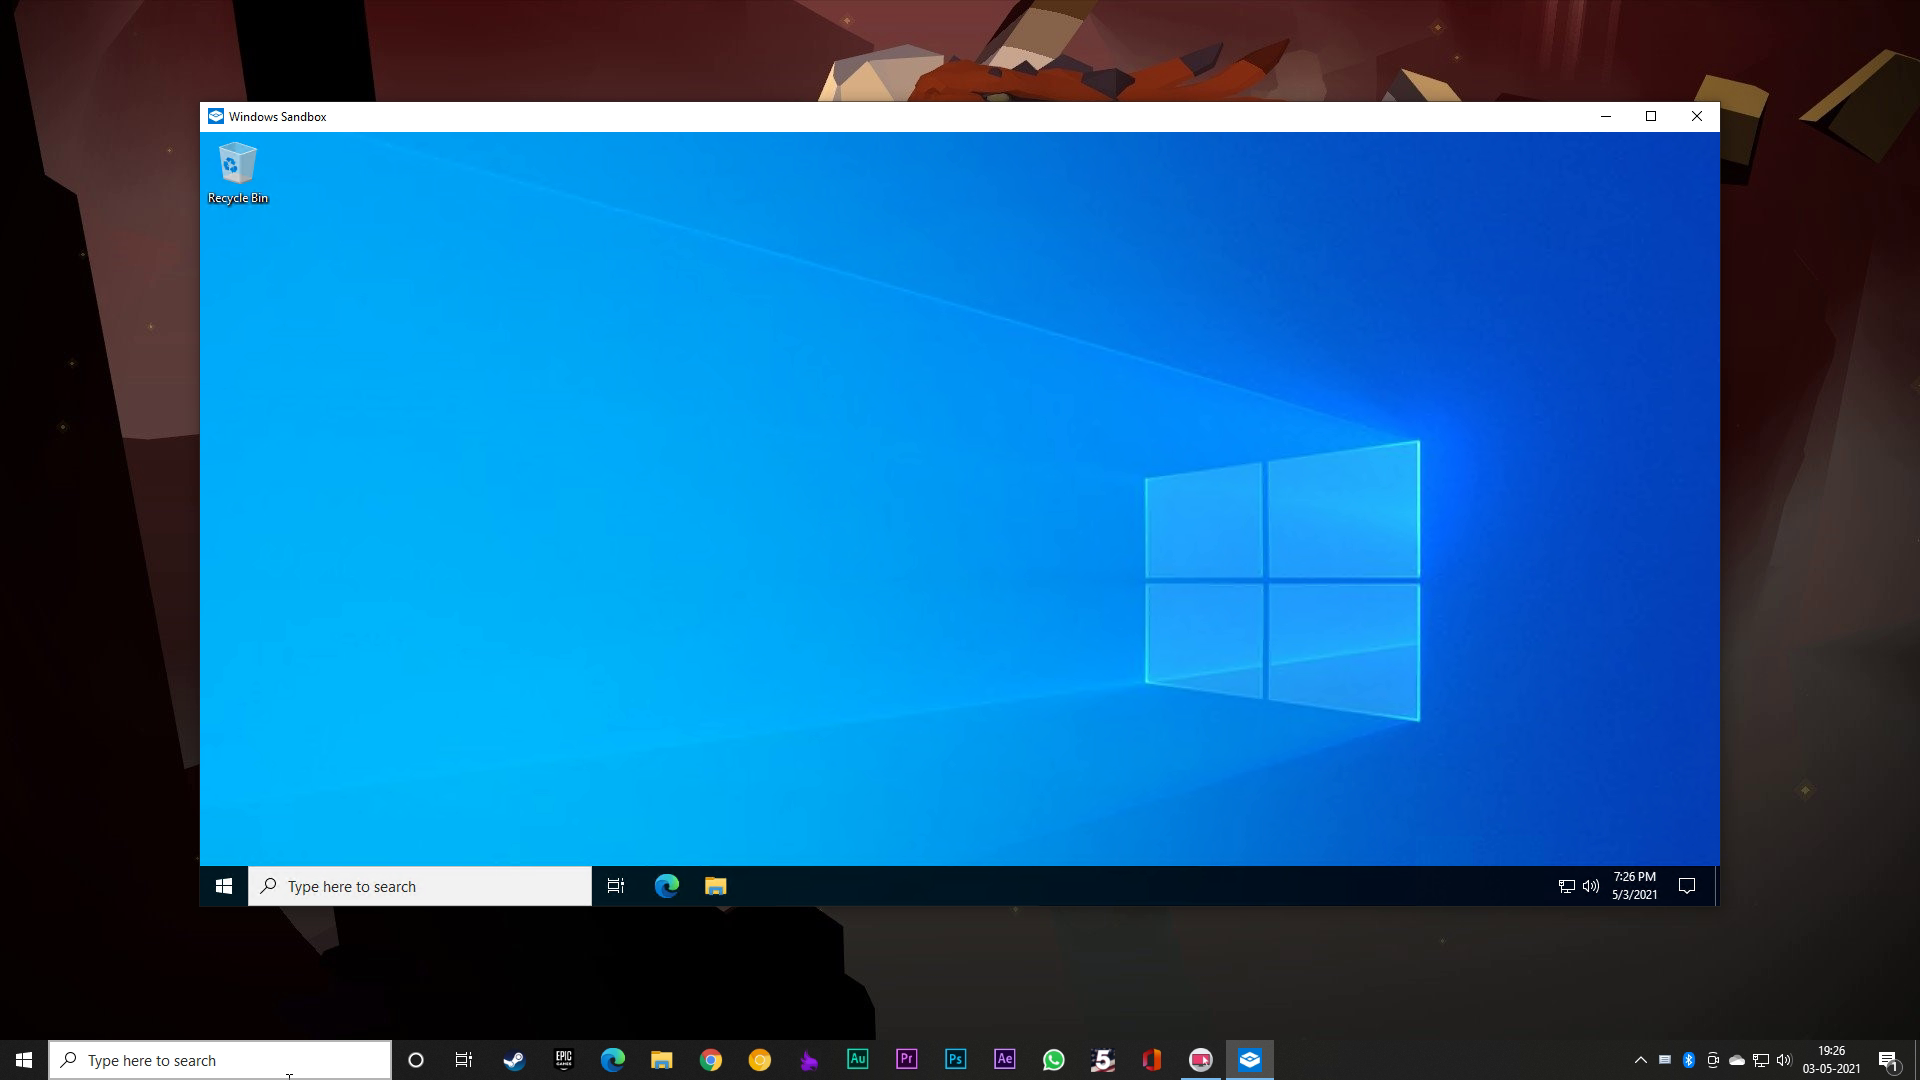Open Adobe After Effects from the taskbar

pos(1004,1060)
